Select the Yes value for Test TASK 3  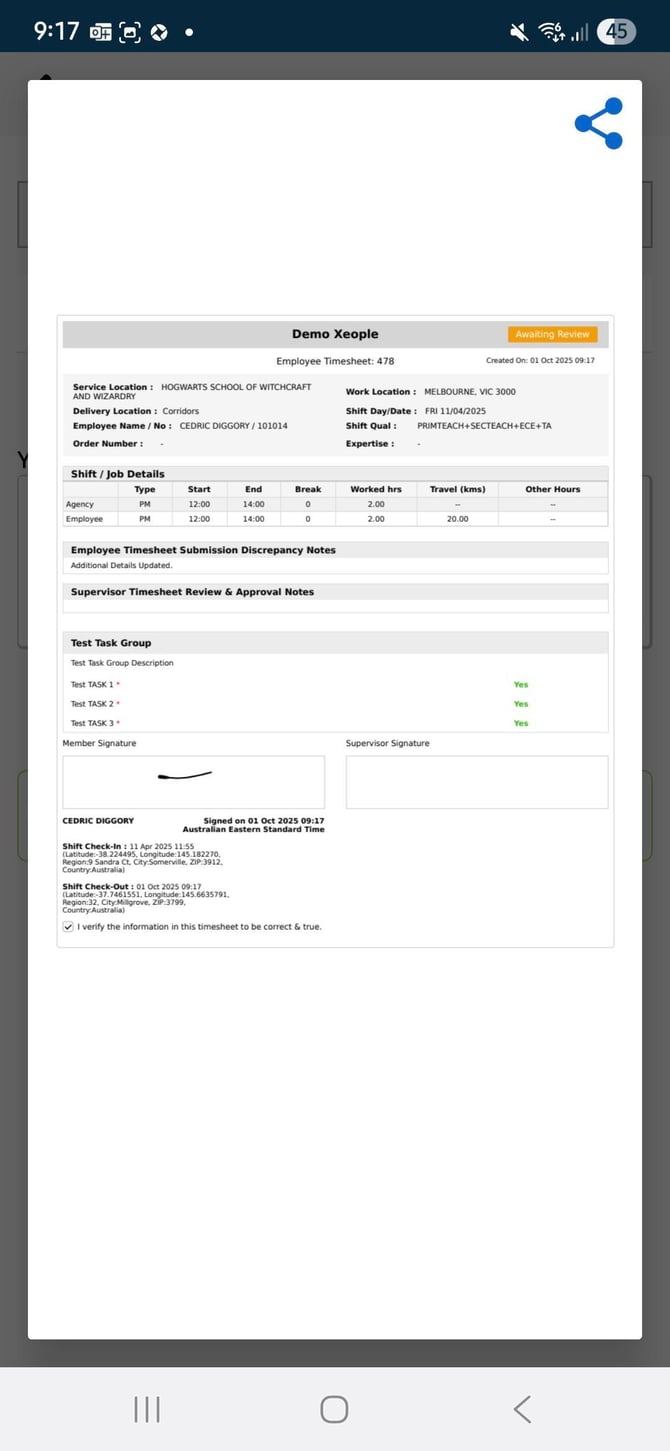pos(520,723)
